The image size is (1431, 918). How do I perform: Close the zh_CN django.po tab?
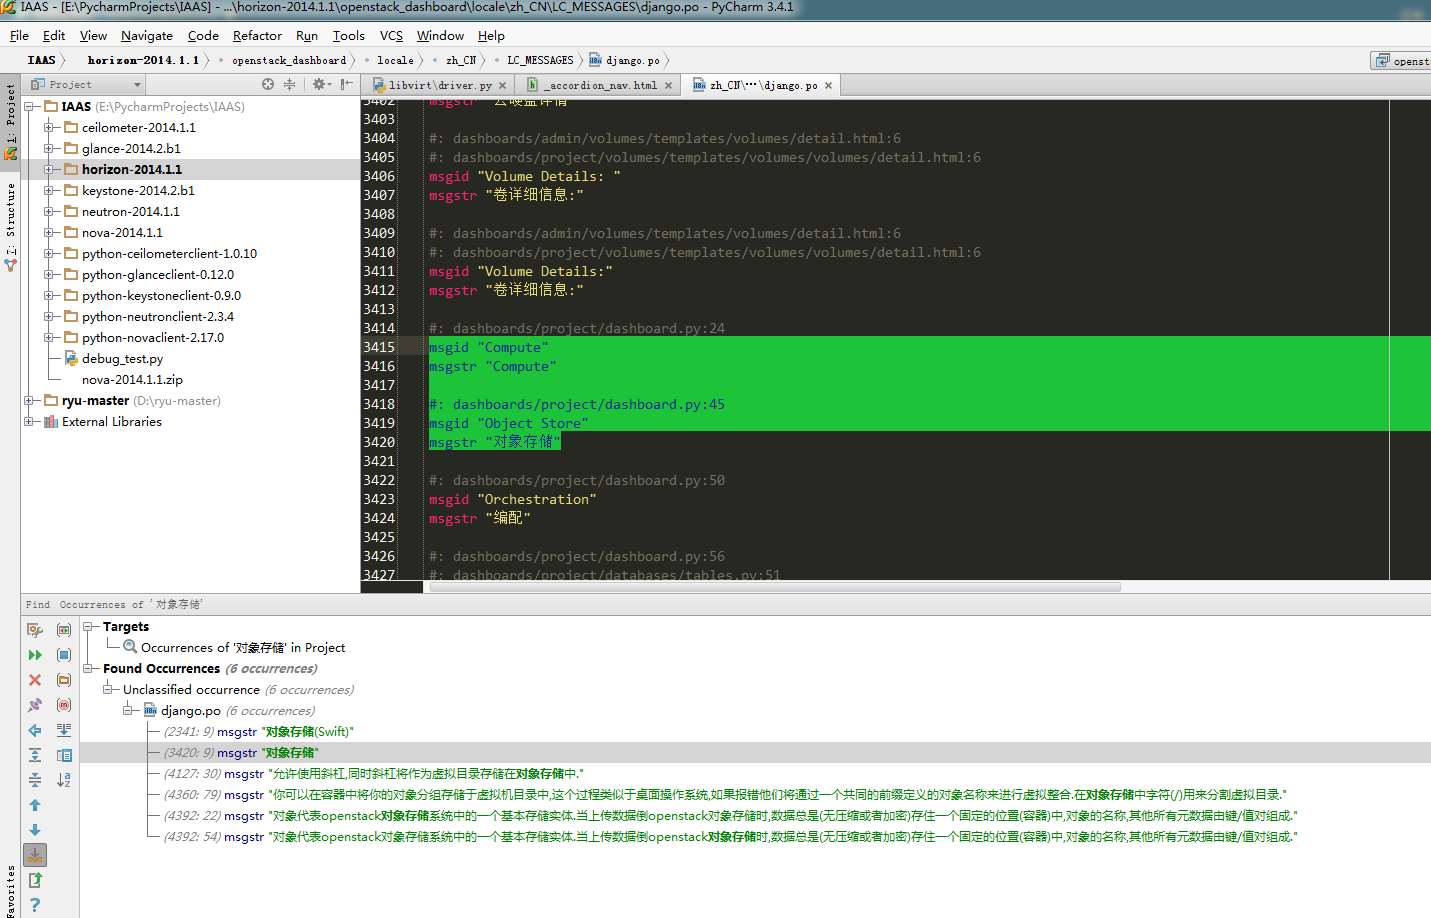point(828,86)
